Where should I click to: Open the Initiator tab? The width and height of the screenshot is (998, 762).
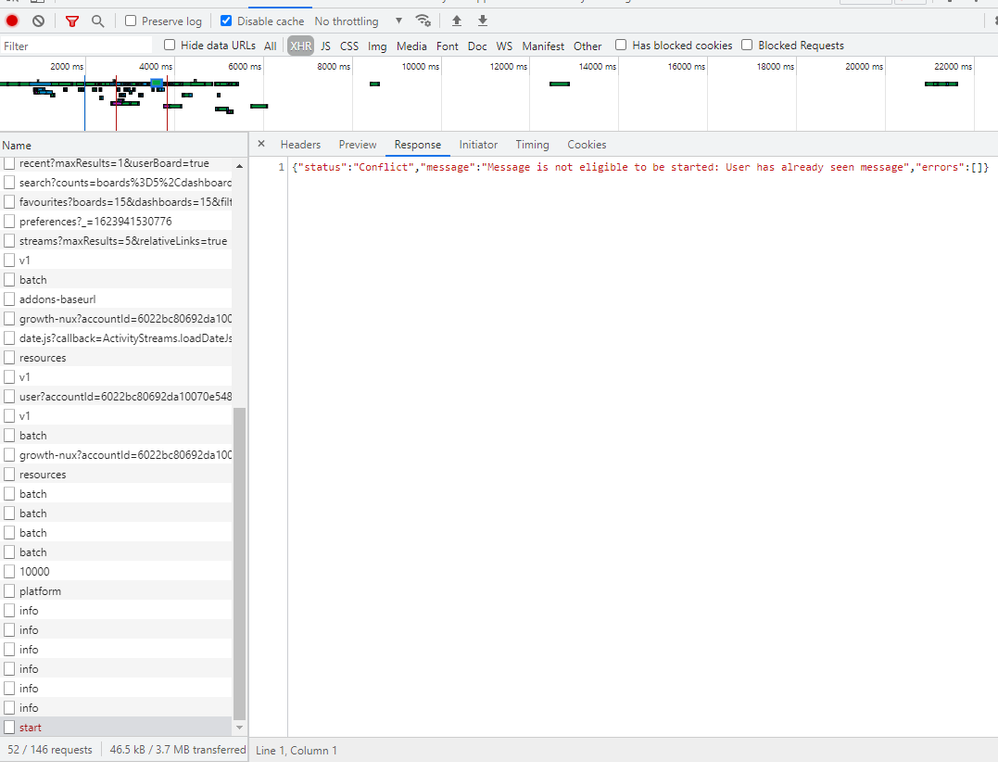(478, 145)
